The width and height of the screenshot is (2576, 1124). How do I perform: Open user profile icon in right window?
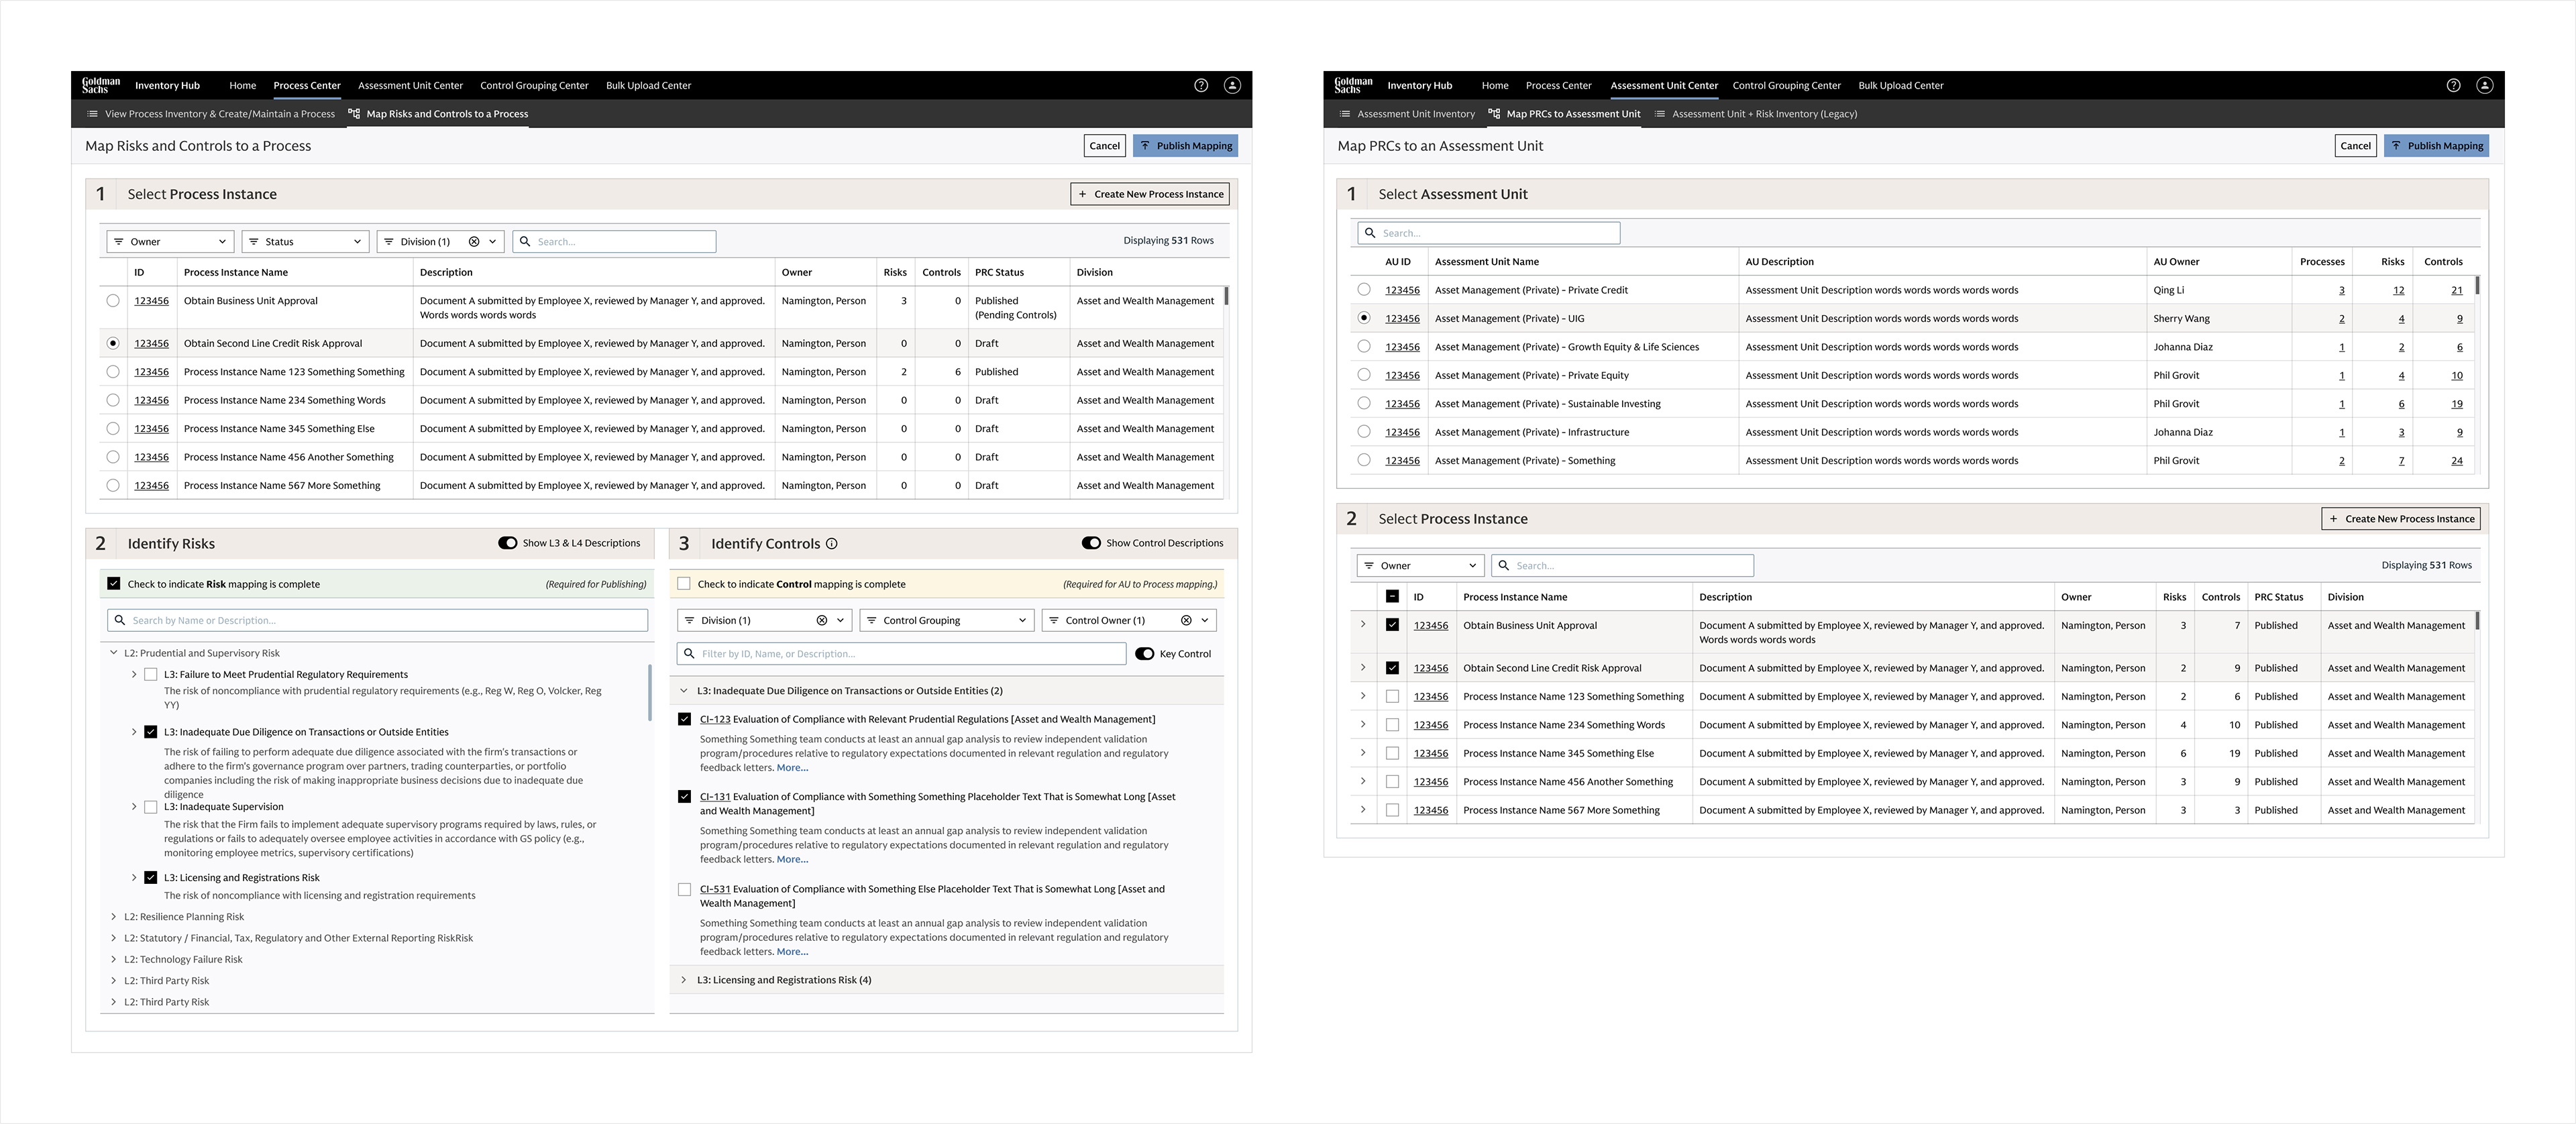pos(2484,86)
